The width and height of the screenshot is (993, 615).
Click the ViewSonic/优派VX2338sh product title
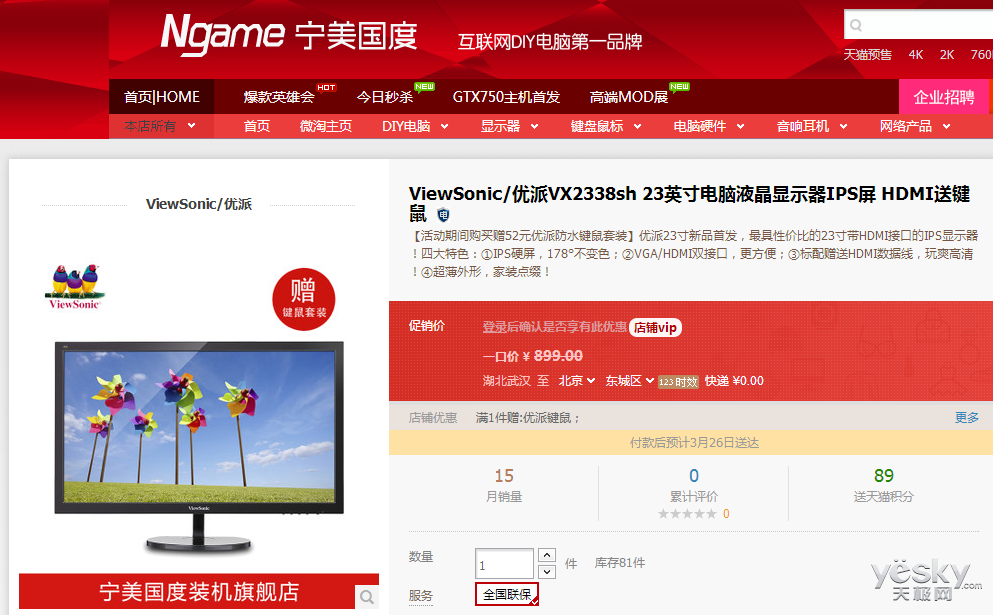point(690,203)
